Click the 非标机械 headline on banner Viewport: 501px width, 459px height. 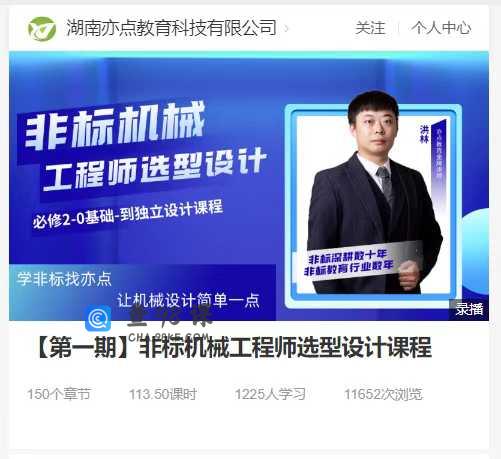[115, 126]
